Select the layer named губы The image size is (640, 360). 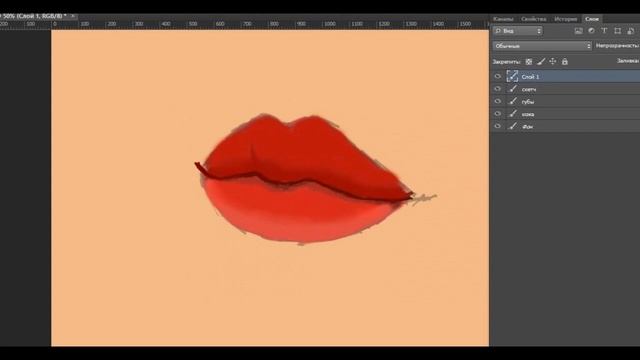point(528,102)
